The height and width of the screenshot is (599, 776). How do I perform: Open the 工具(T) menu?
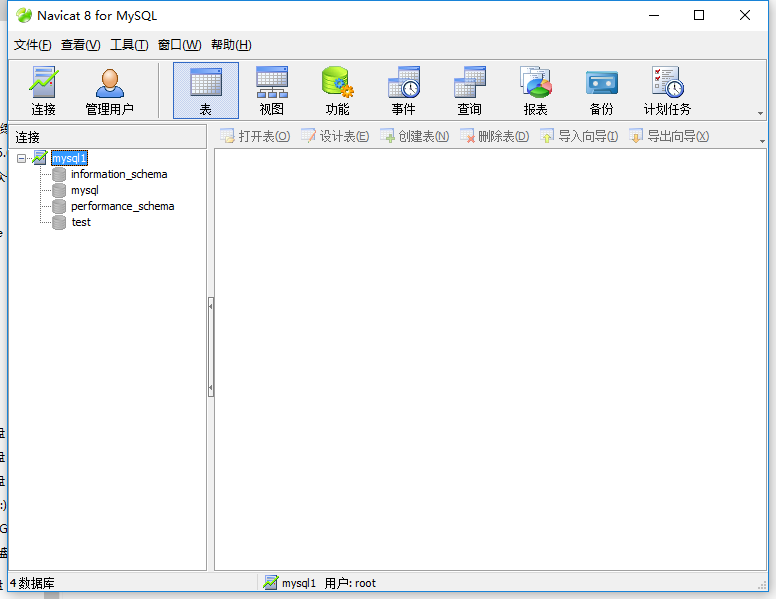tap(129, 45)
